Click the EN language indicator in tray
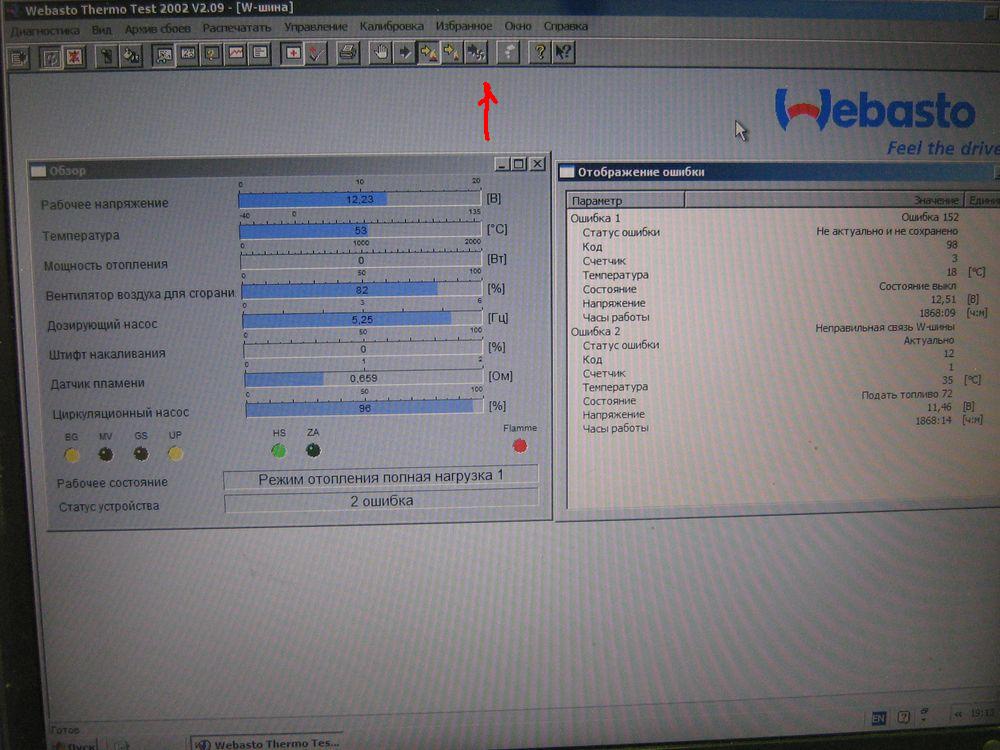This screenshot has width=1000, height=750. (878, 718)
